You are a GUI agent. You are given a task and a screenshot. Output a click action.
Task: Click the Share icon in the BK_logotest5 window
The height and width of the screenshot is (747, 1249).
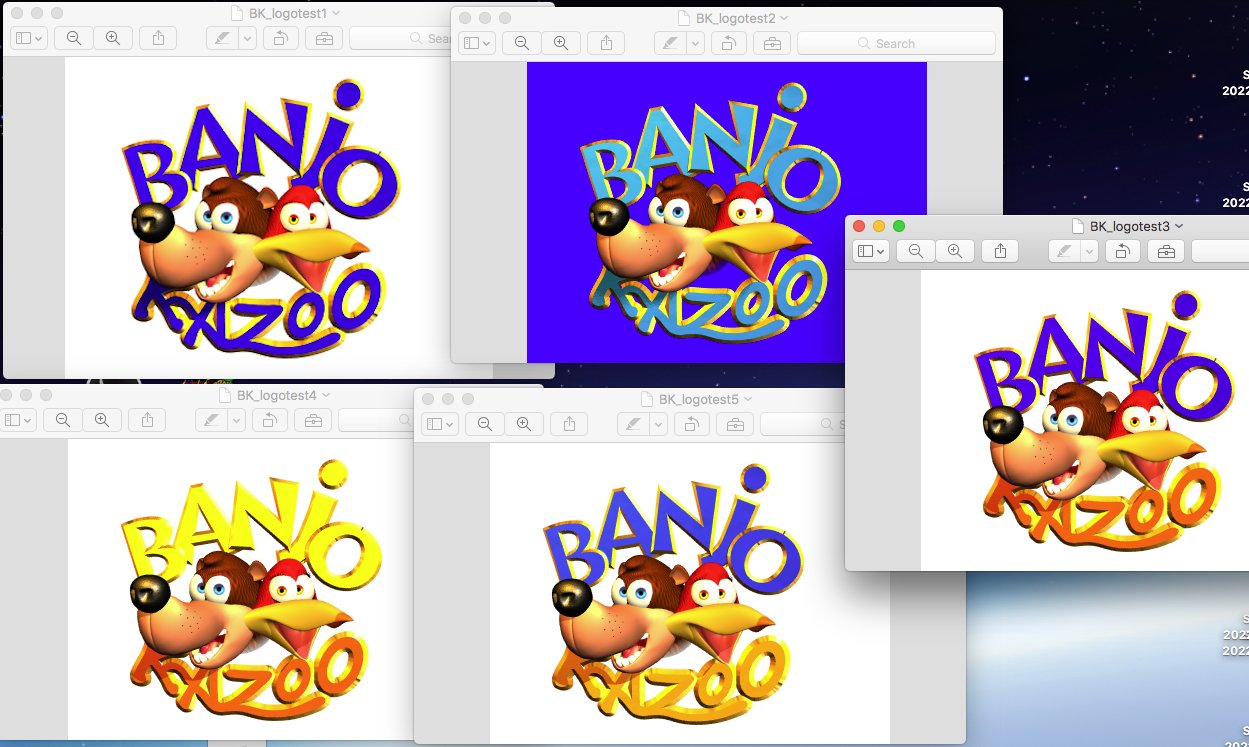click(x=569, y=424)
